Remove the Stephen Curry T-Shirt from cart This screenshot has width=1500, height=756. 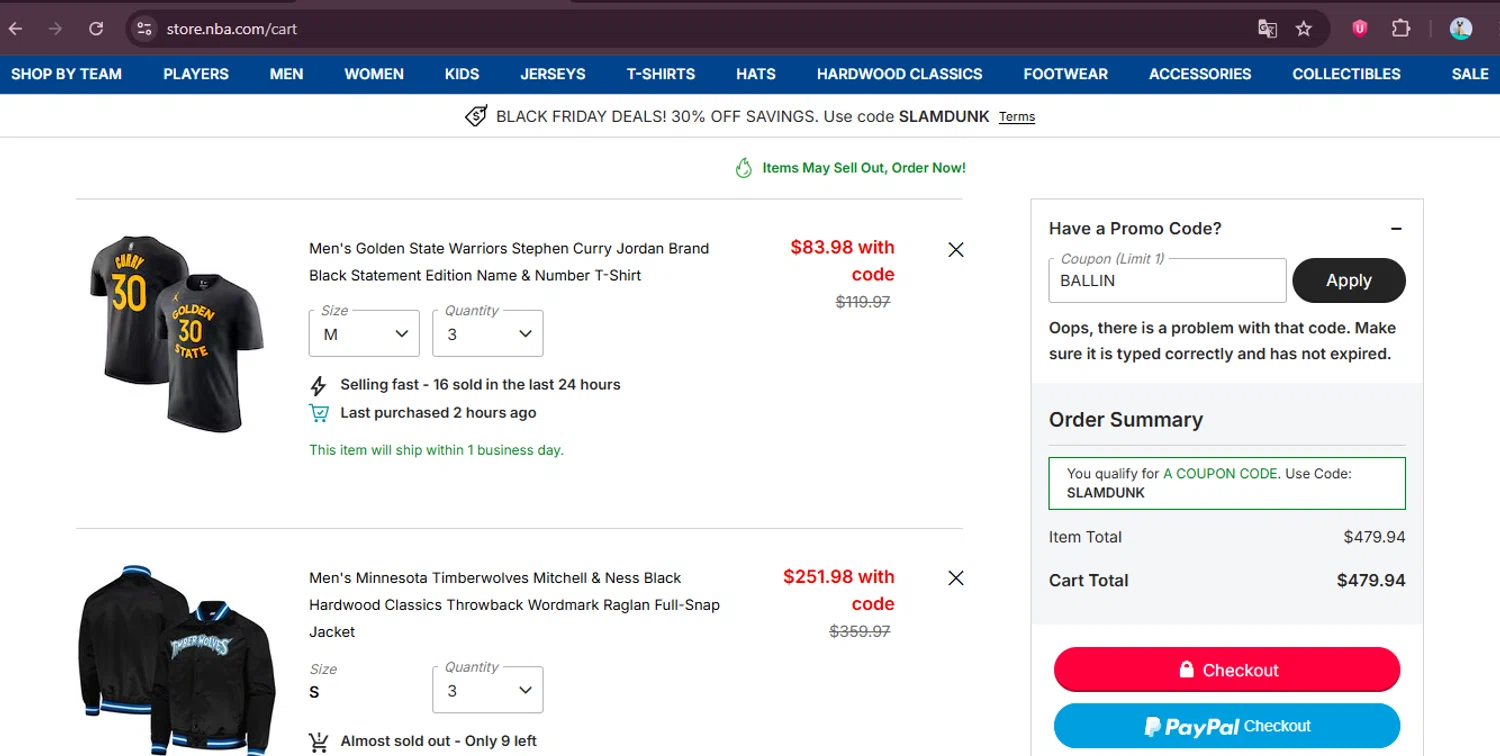pos(956,249)
